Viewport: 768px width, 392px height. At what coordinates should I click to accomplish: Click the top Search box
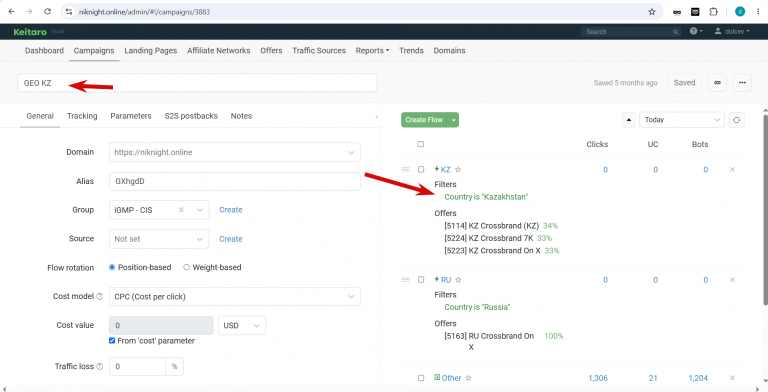click(631, 31)
